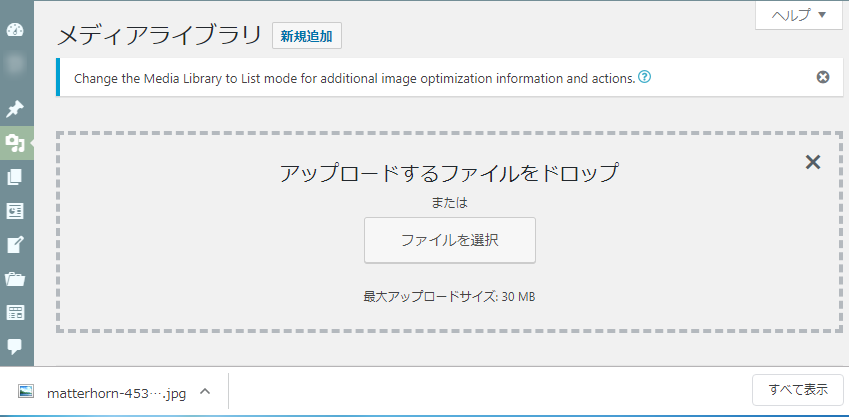The height and width of the screenshot is (417, 849).
Task: Close the upload drop zone panel
Action: click(x=813, y=162)
